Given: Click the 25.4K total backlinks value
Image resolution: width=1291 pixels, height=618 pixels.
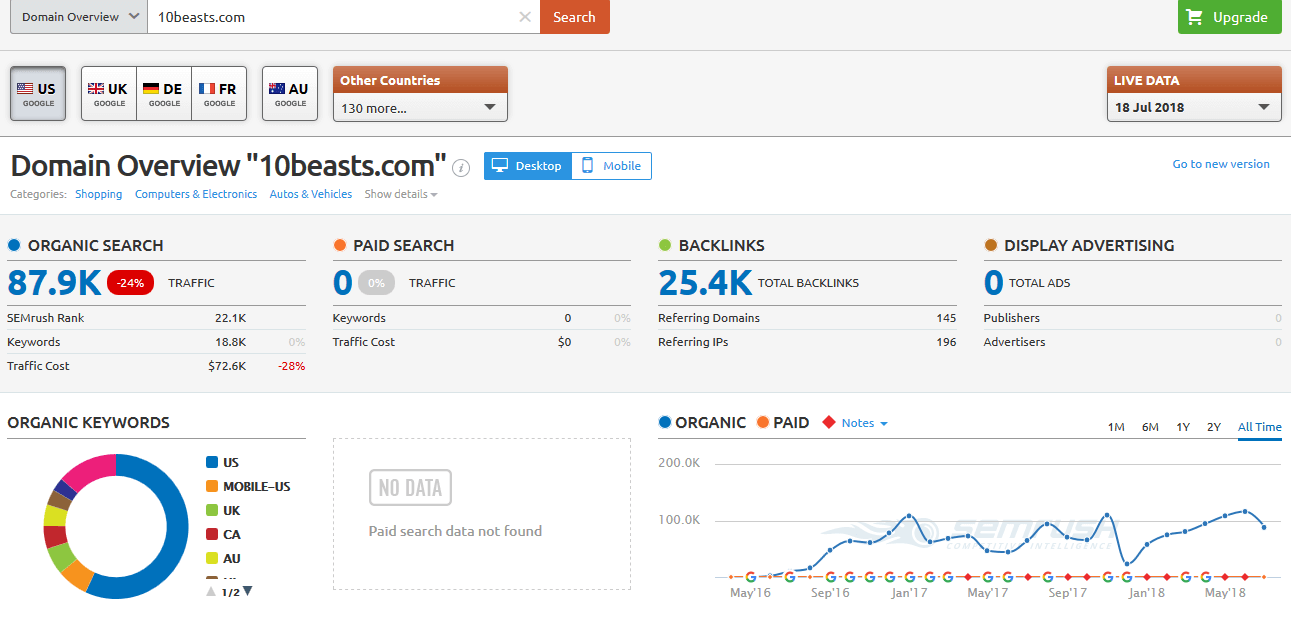Looking at the screenshot, I should [x=705, y=283].
